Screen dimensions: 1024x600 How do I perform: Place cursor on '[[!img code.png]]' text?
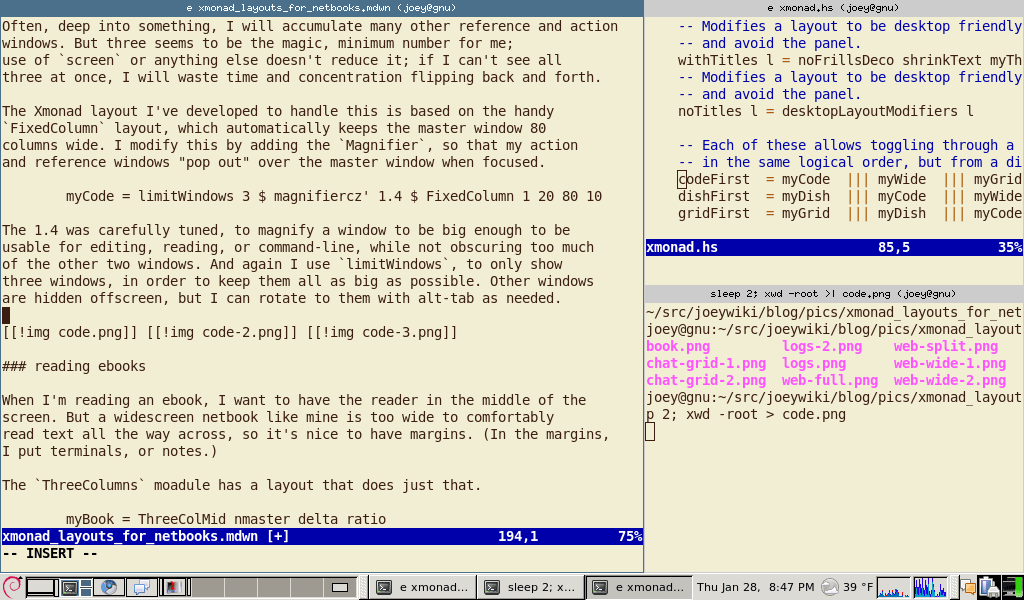pyautogui.click(x=70, y=332)
